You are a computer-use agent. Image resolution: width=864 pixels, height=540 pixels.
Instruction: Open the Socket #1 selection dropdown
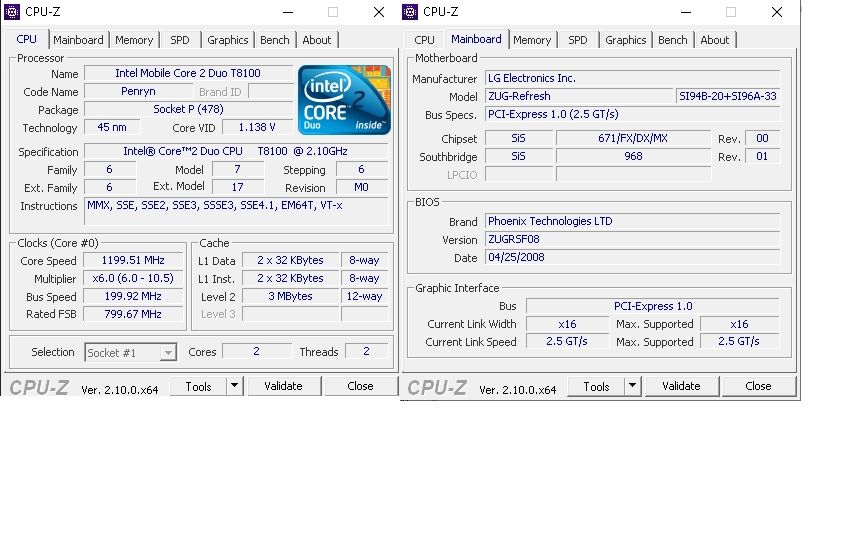coord(131,353)
